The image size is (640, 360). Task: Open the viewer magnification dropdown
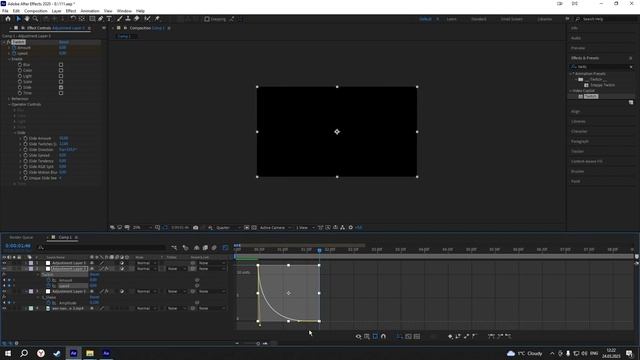[x=142, y=228]
